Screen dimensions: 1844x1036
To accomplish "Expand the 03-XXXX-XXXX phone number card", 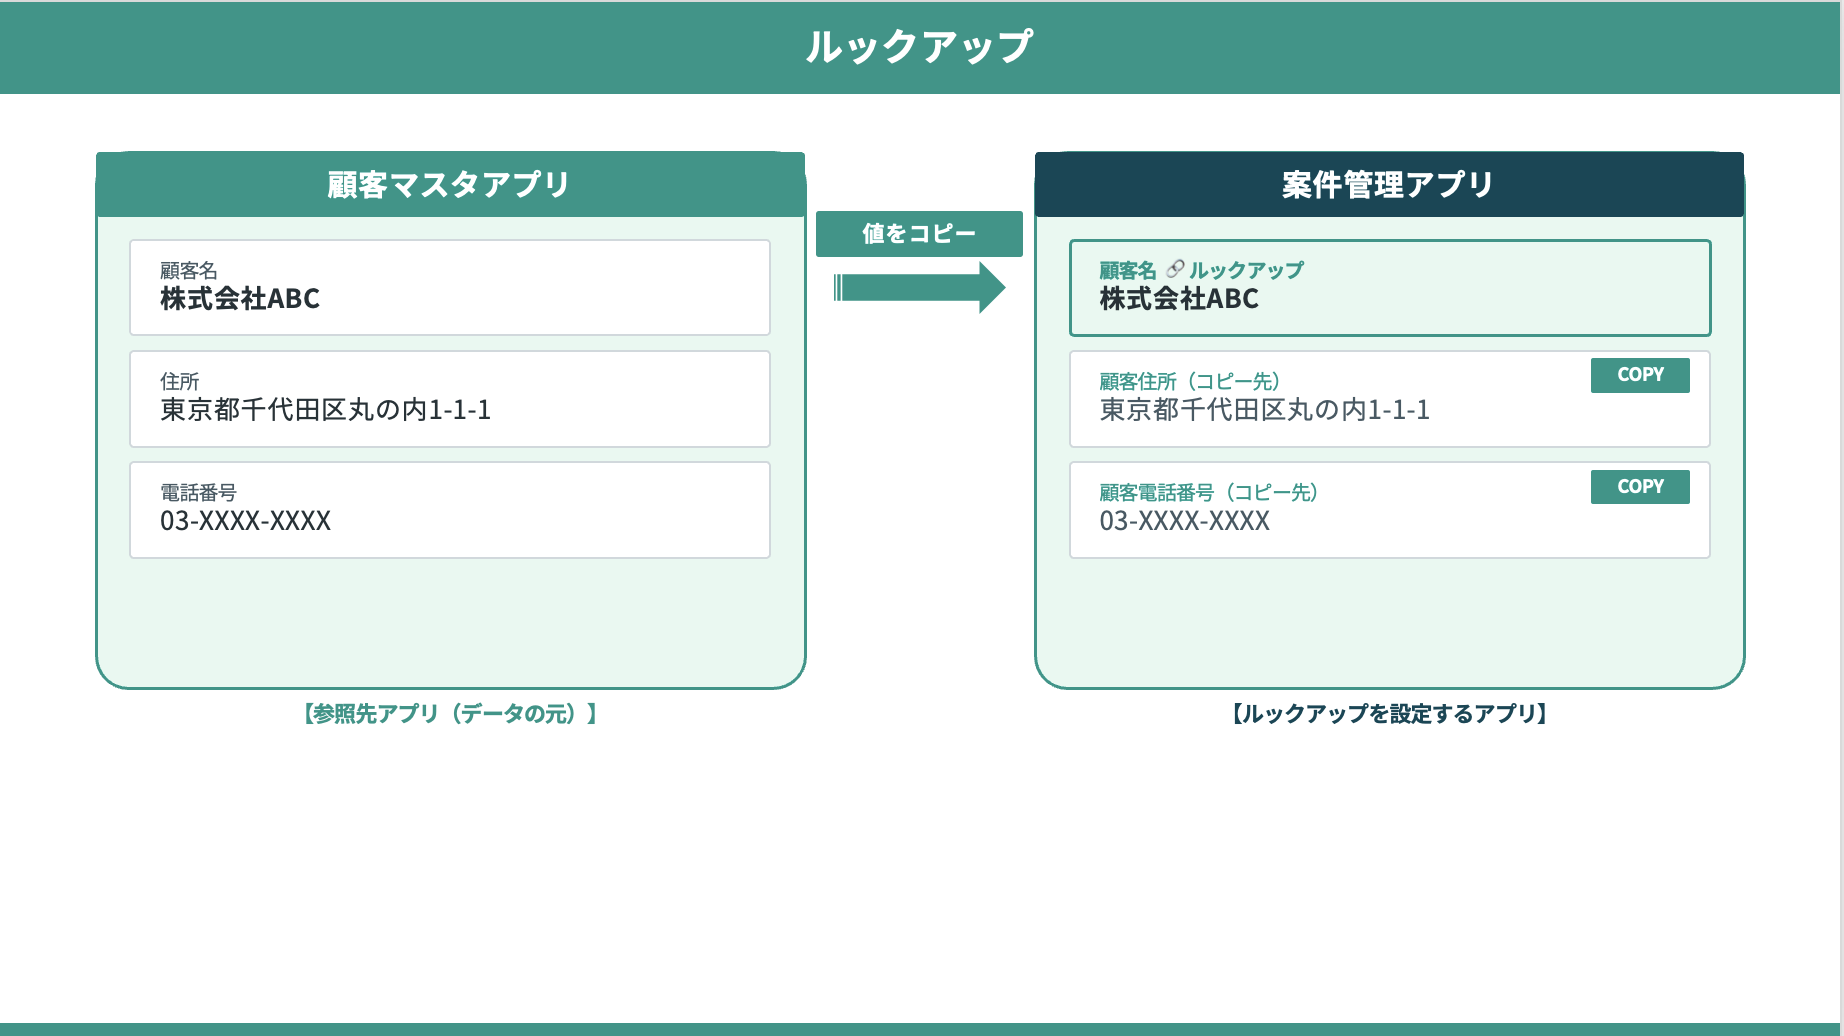I will coord(450,510).
